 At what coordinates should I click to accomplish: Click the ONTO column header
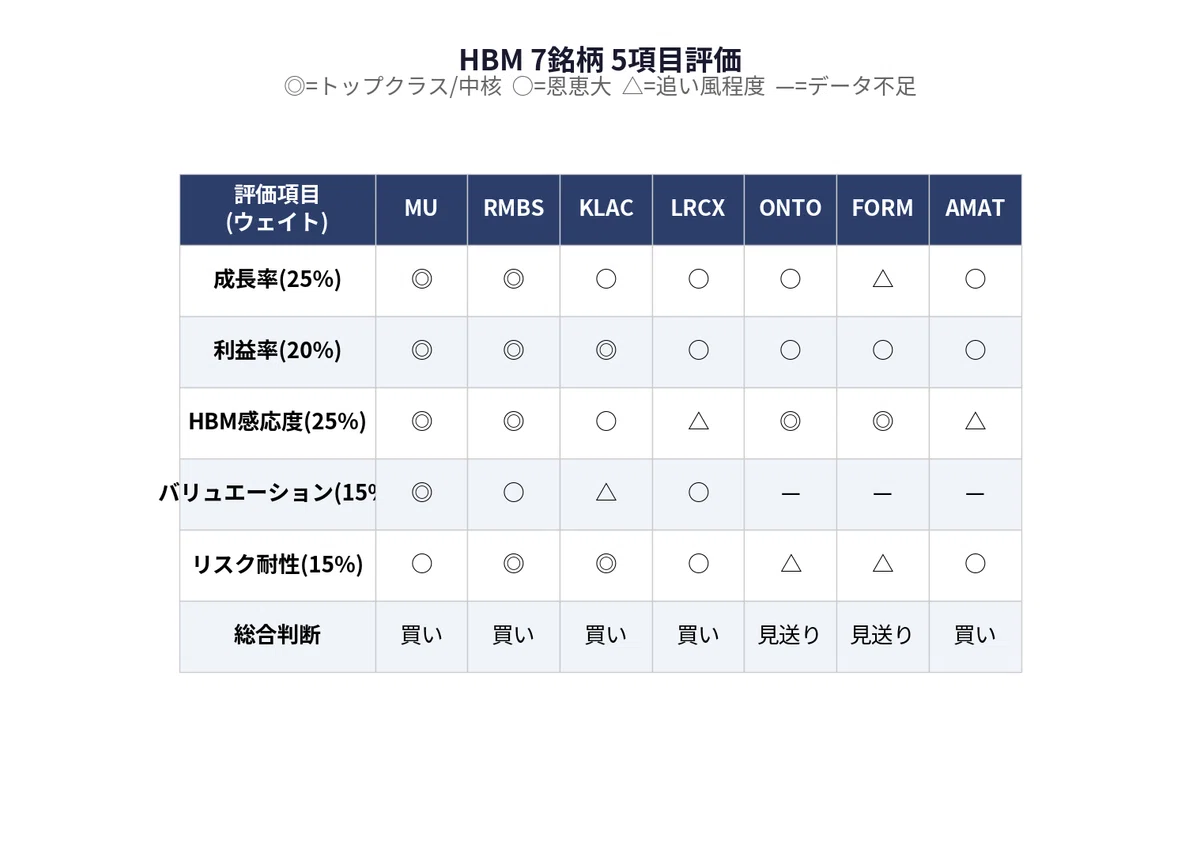(x=790, y=209)
